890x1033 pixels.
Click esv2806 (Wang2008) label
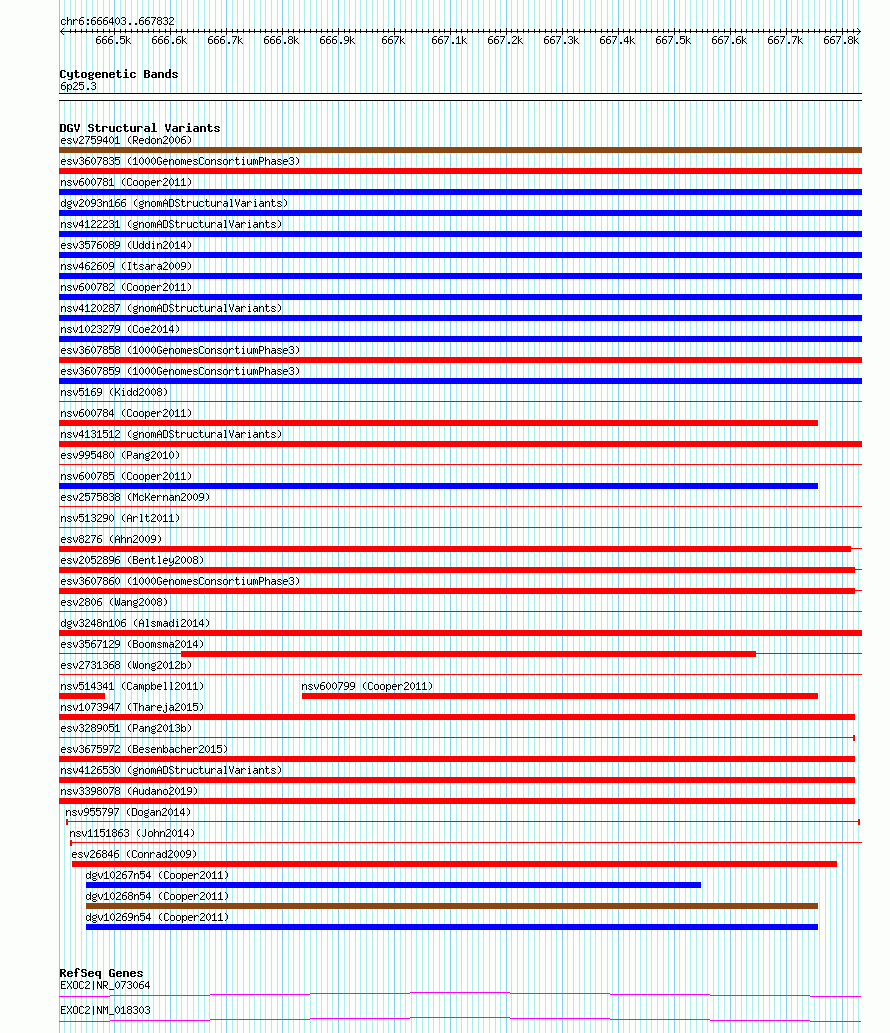click(x=114, y=603)
